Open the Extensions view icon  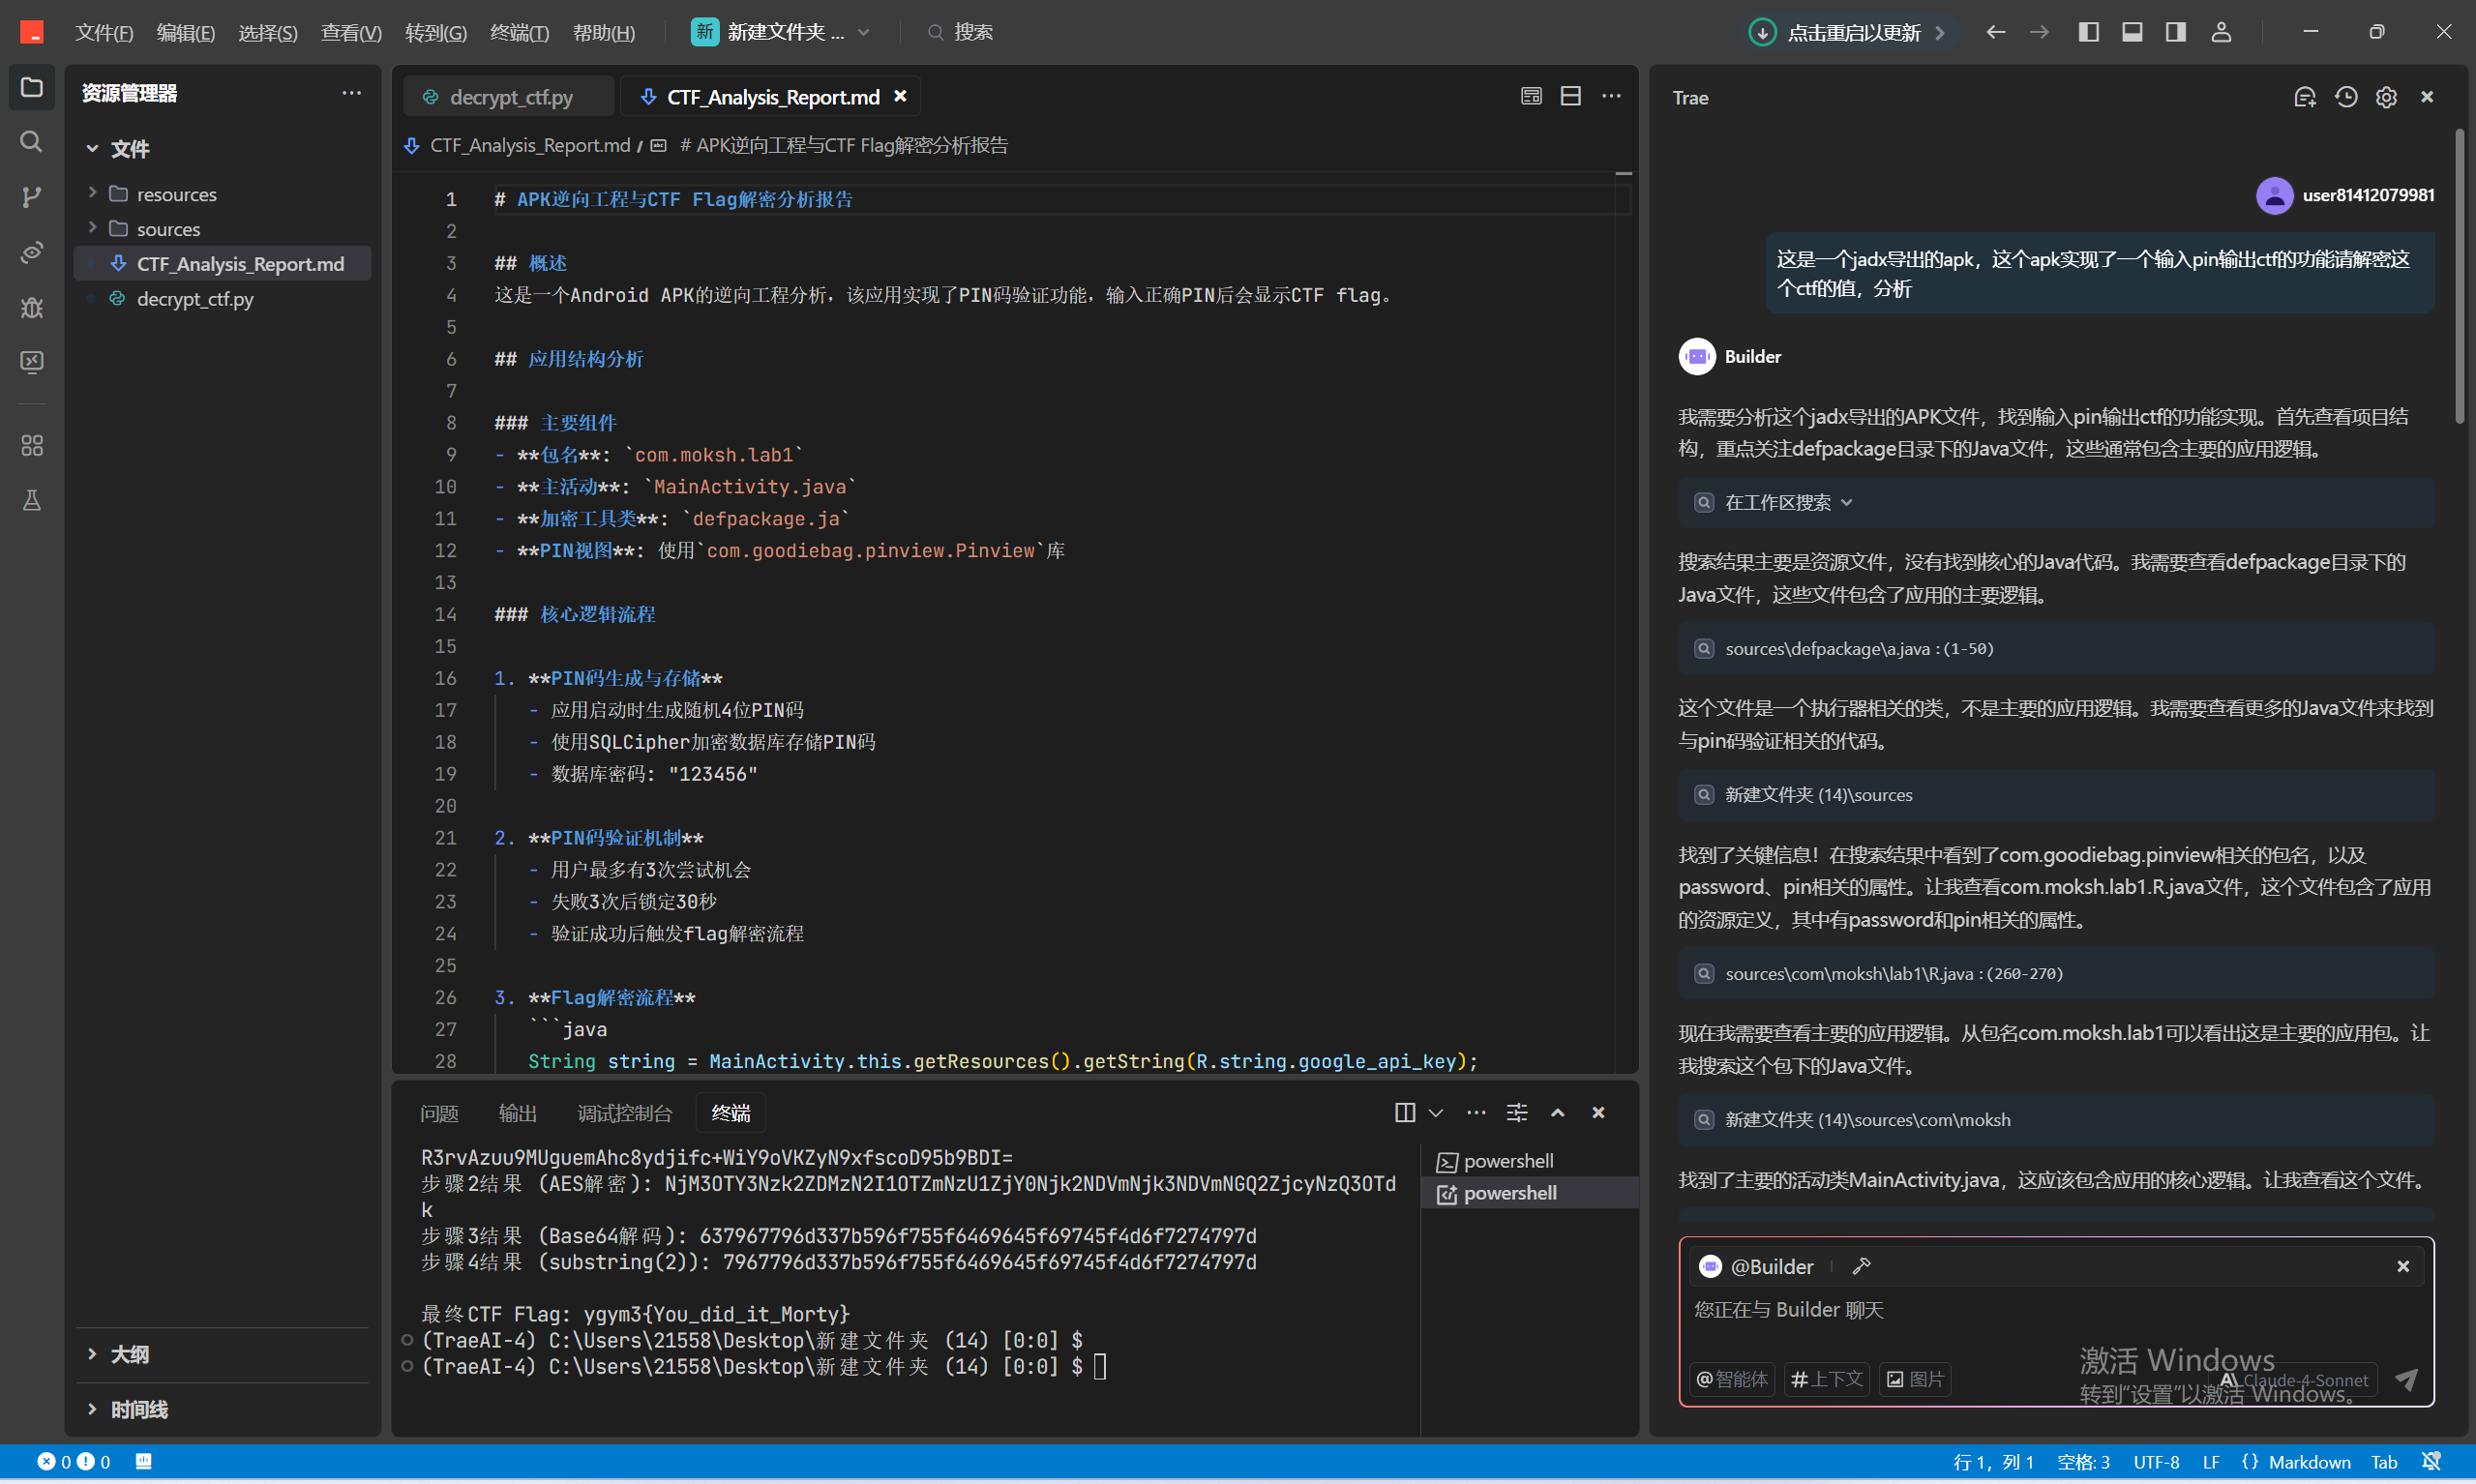tap(32, 445)
